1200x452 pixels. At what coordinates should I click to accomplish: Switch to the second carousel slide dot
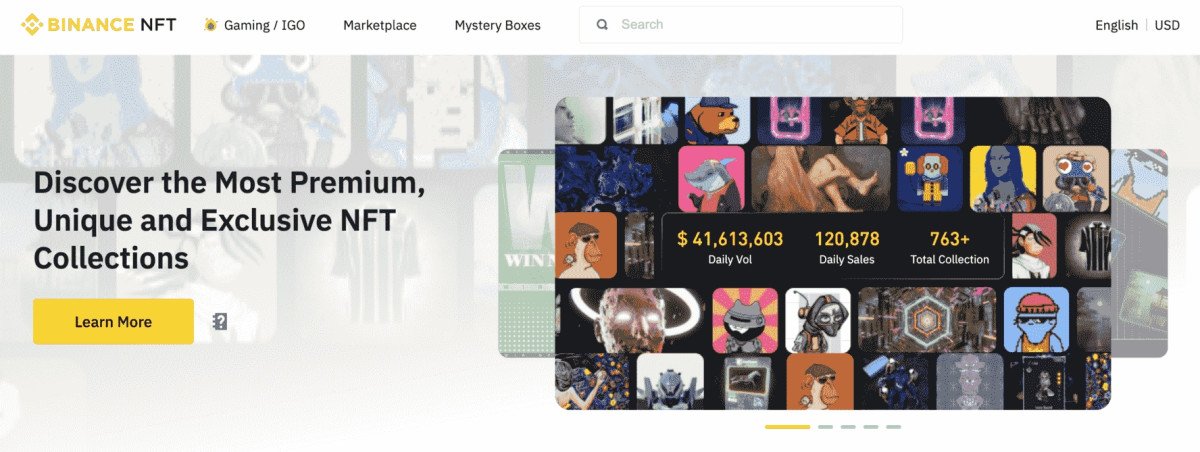coord(825,427)
